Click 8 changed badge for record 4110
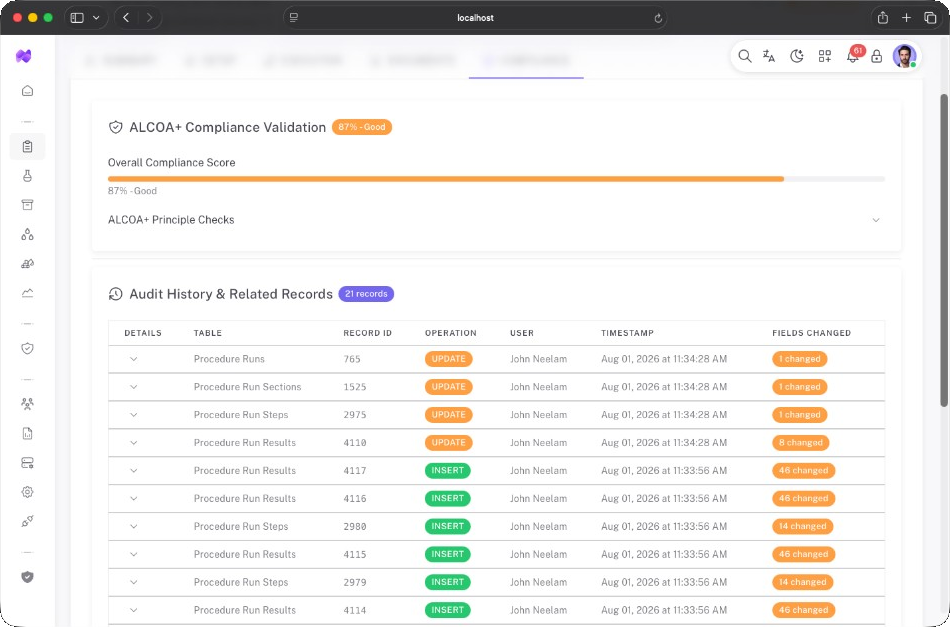 click(x=800, y=442)
